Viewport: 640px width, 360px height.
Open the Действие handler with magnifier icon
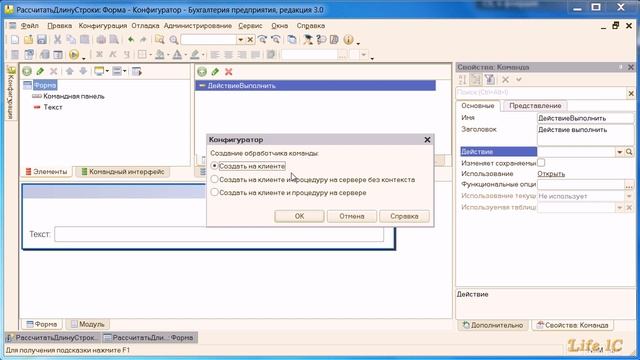click(629, 152)
